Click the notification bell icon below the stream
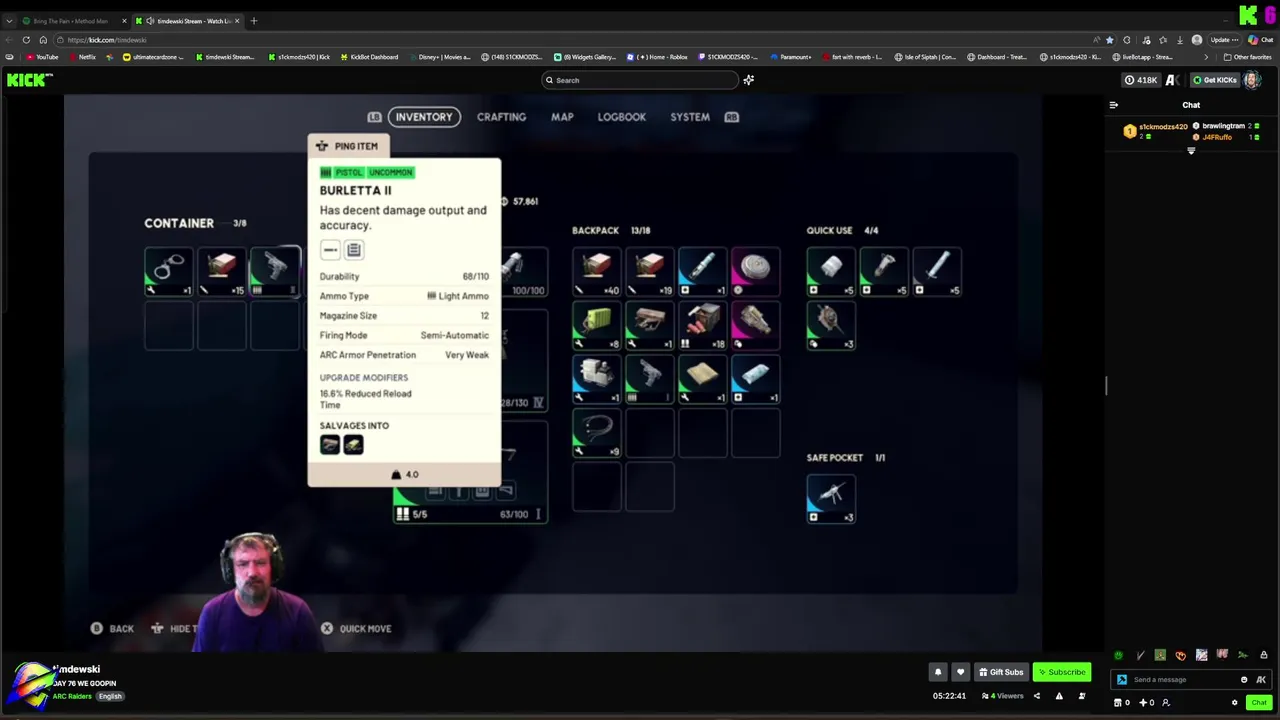 (938, 672)
